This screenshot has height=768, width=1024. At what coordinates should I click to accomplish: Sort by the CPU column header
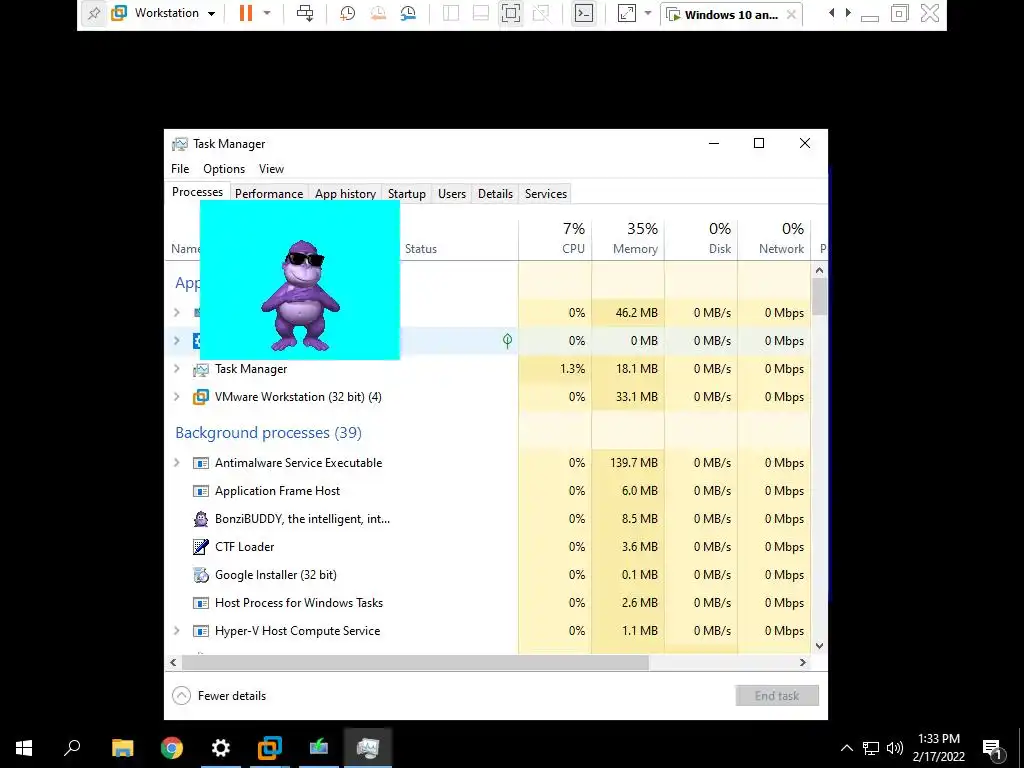pos(555,238)
